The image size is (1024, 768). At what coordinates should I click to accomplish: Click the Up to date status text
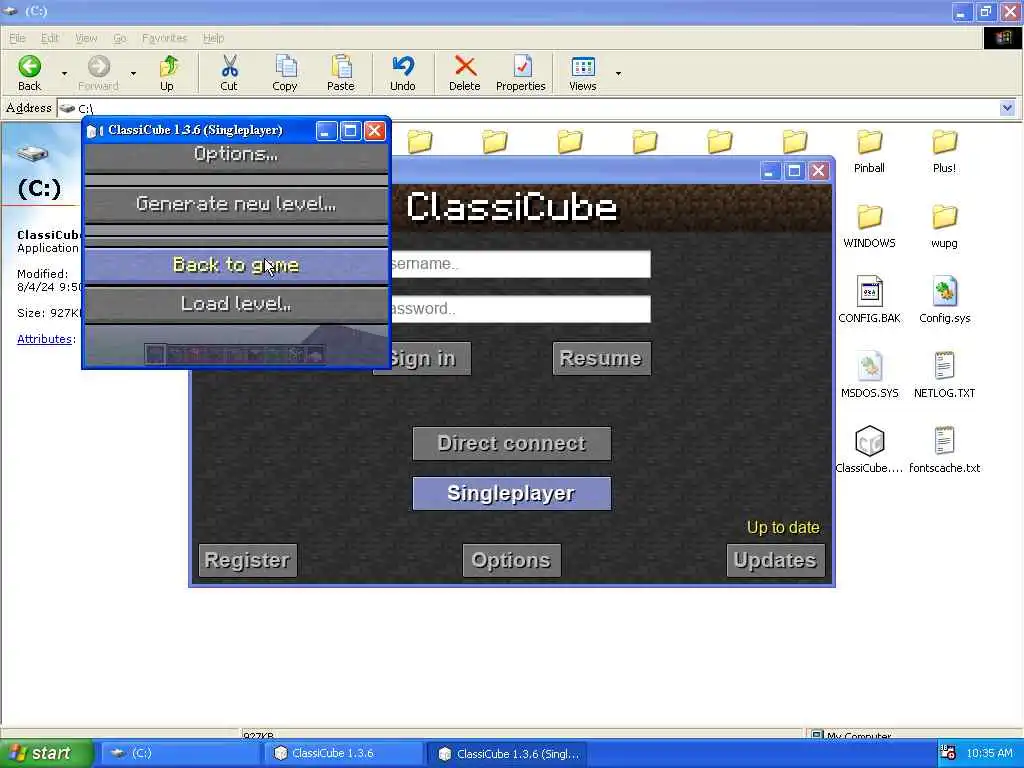pos(783,528)
